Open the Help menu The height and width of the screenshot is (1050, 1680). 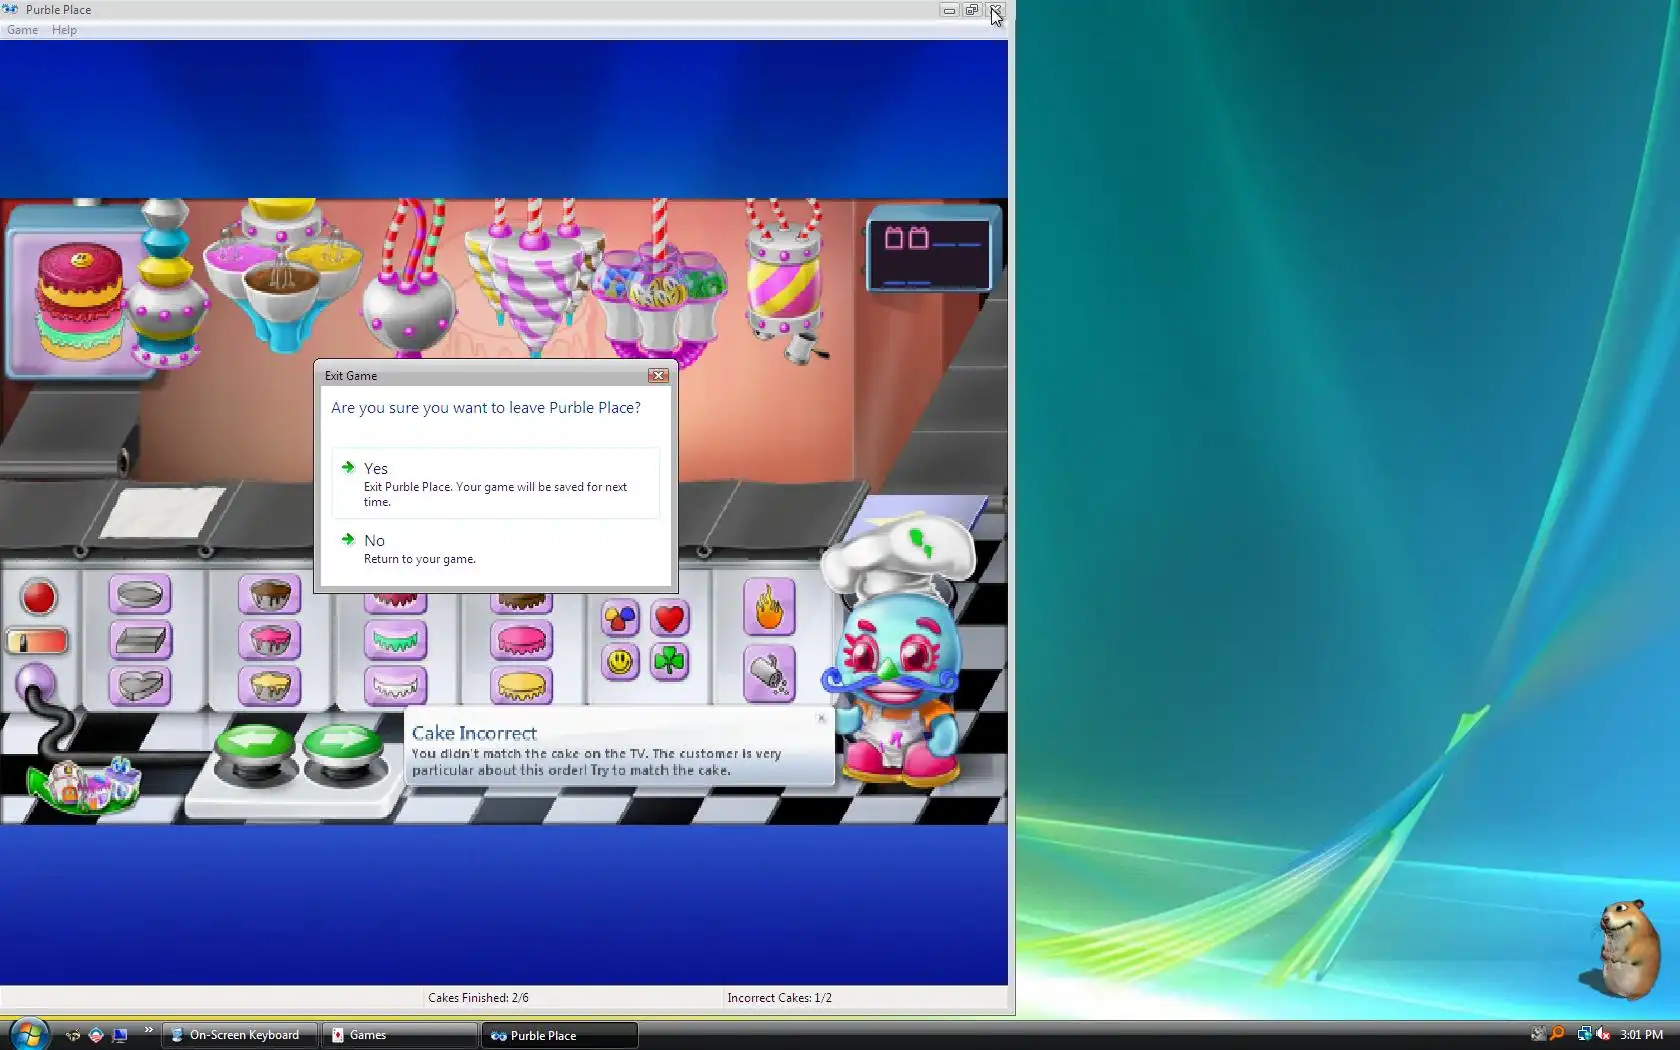coord(64,30)
